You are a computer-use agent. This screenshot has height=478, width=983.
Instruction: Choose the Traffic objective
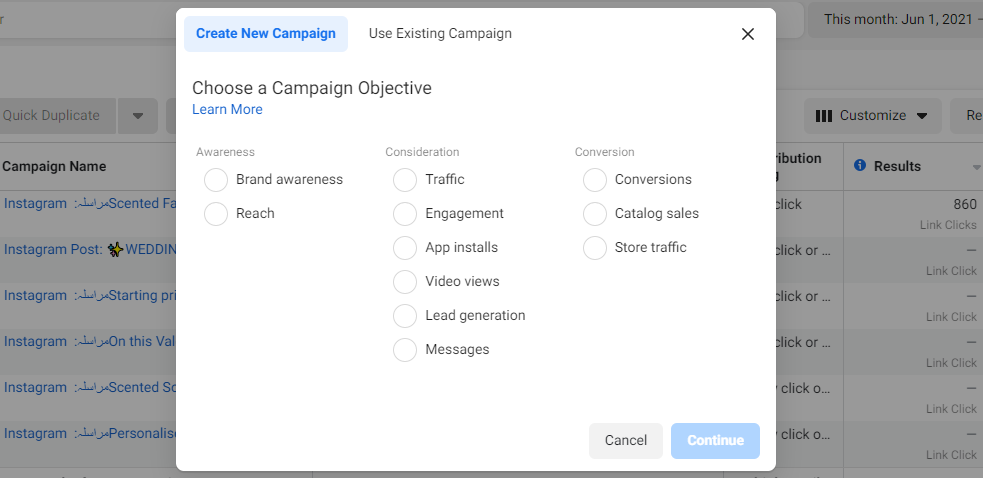405,179
